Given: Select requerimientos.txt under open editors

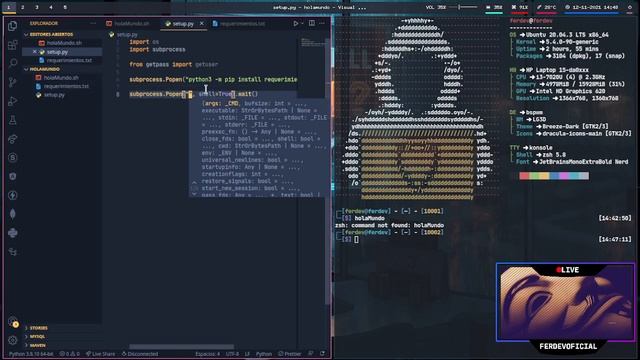Looking at the screenshot, I should [61, 60].
